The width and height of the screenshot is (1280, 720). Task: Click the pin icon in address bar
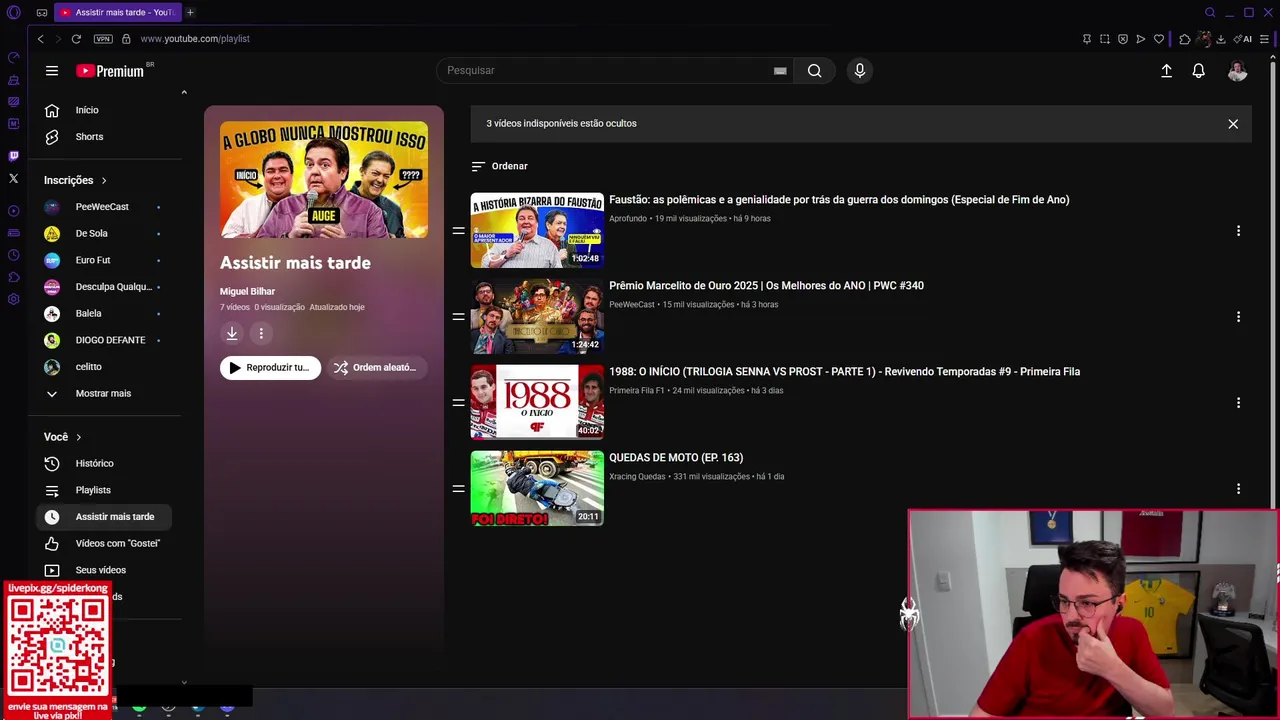point(1086,39)
